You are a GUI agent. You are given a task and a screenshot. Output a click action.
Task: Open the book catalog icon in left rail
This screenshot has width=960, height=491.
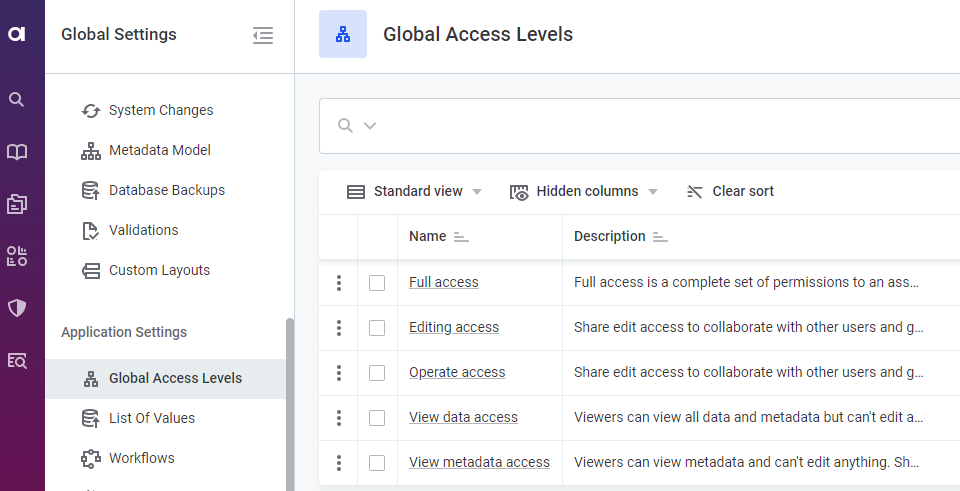[17, 152]
